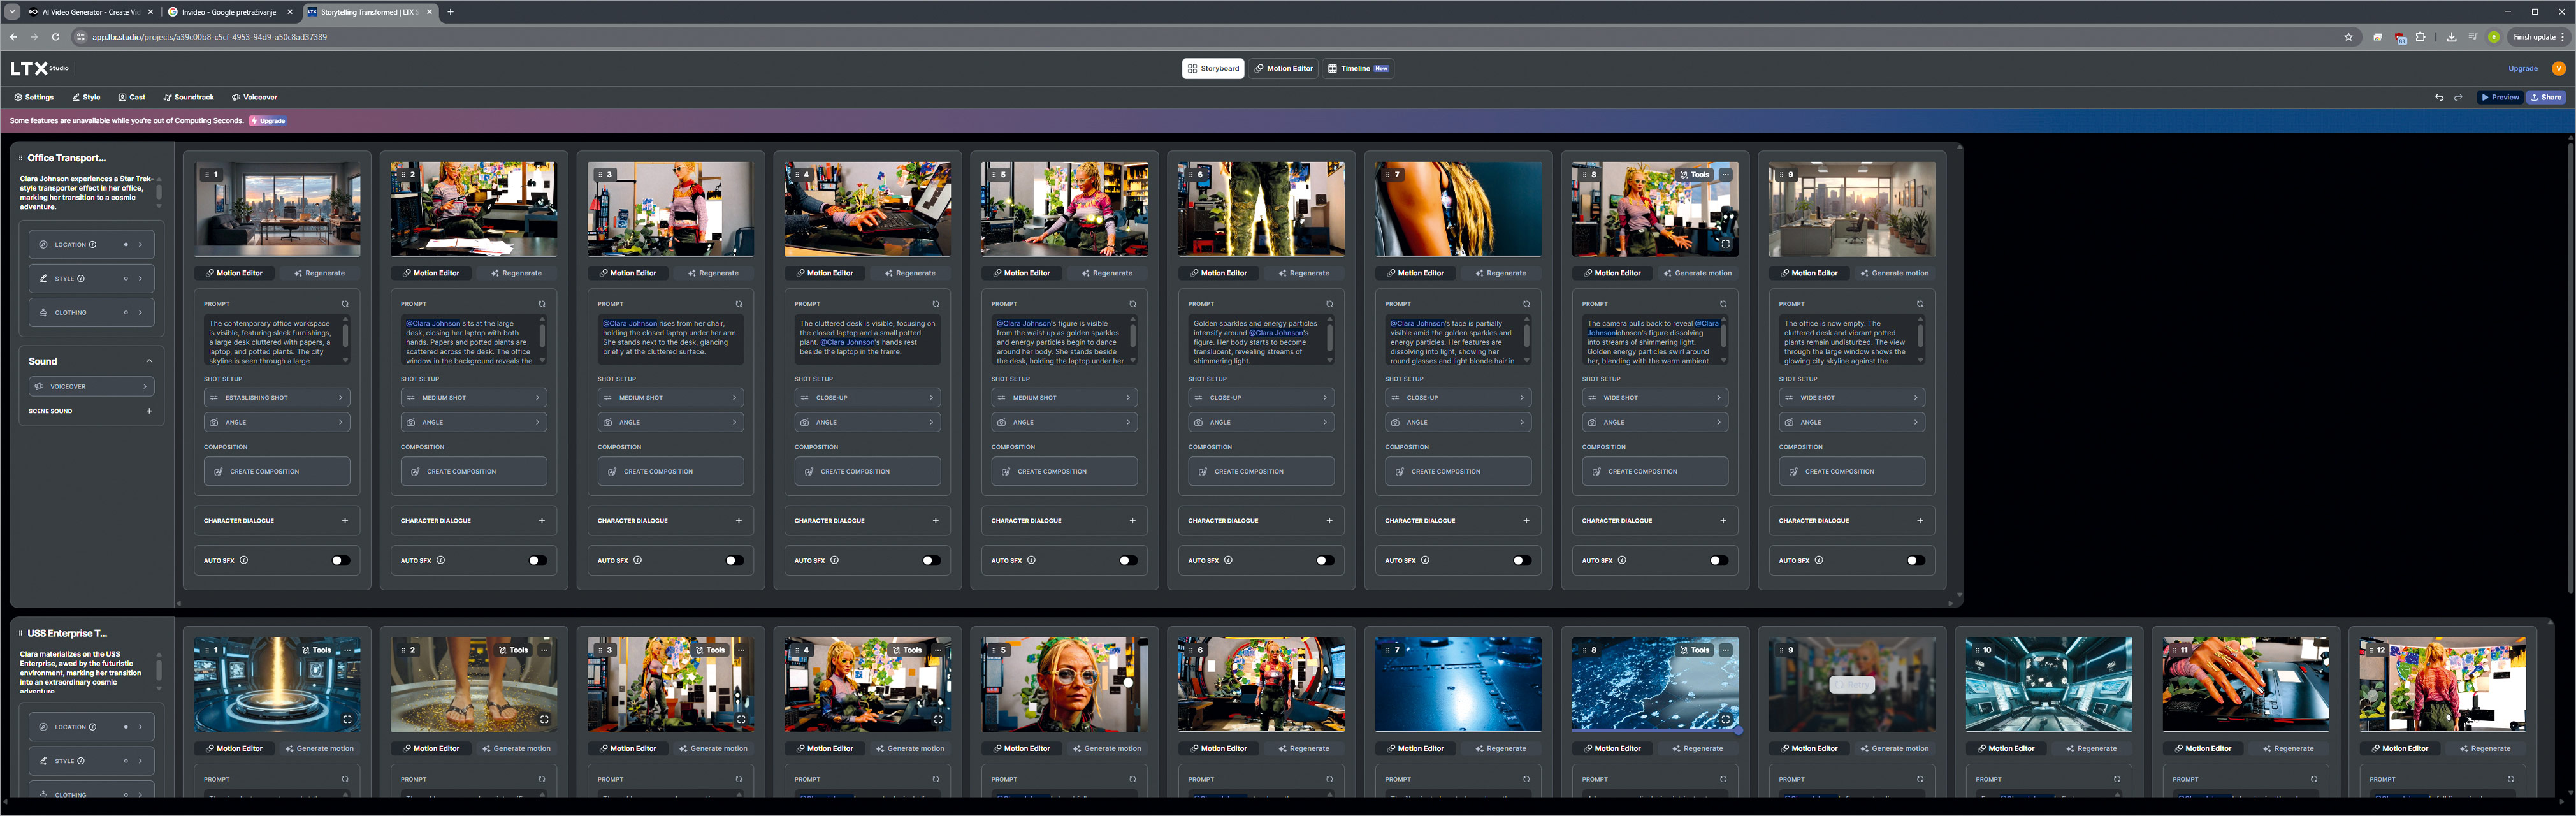Click drag handle of shot 9
2576x816 pixels.
(x=1783, y=175)
